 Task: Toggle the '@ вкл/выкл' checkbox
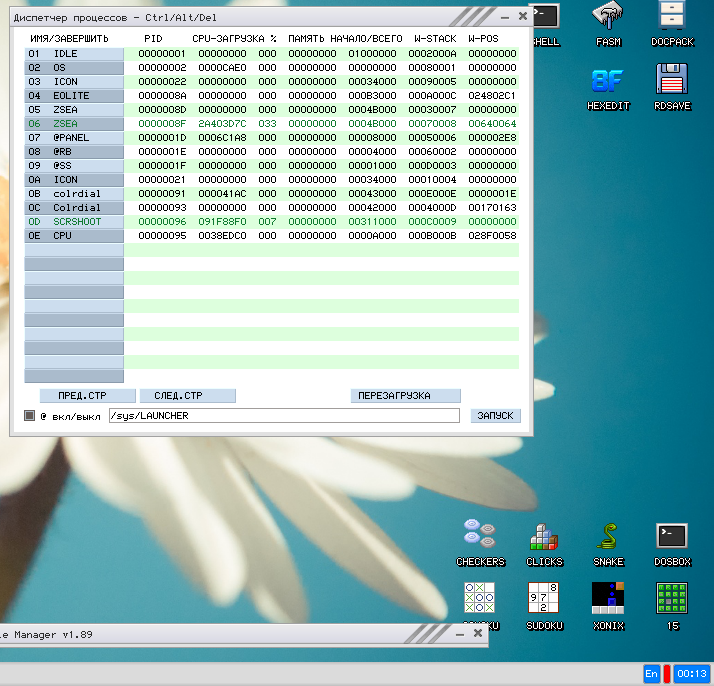(x=30, y=416)
